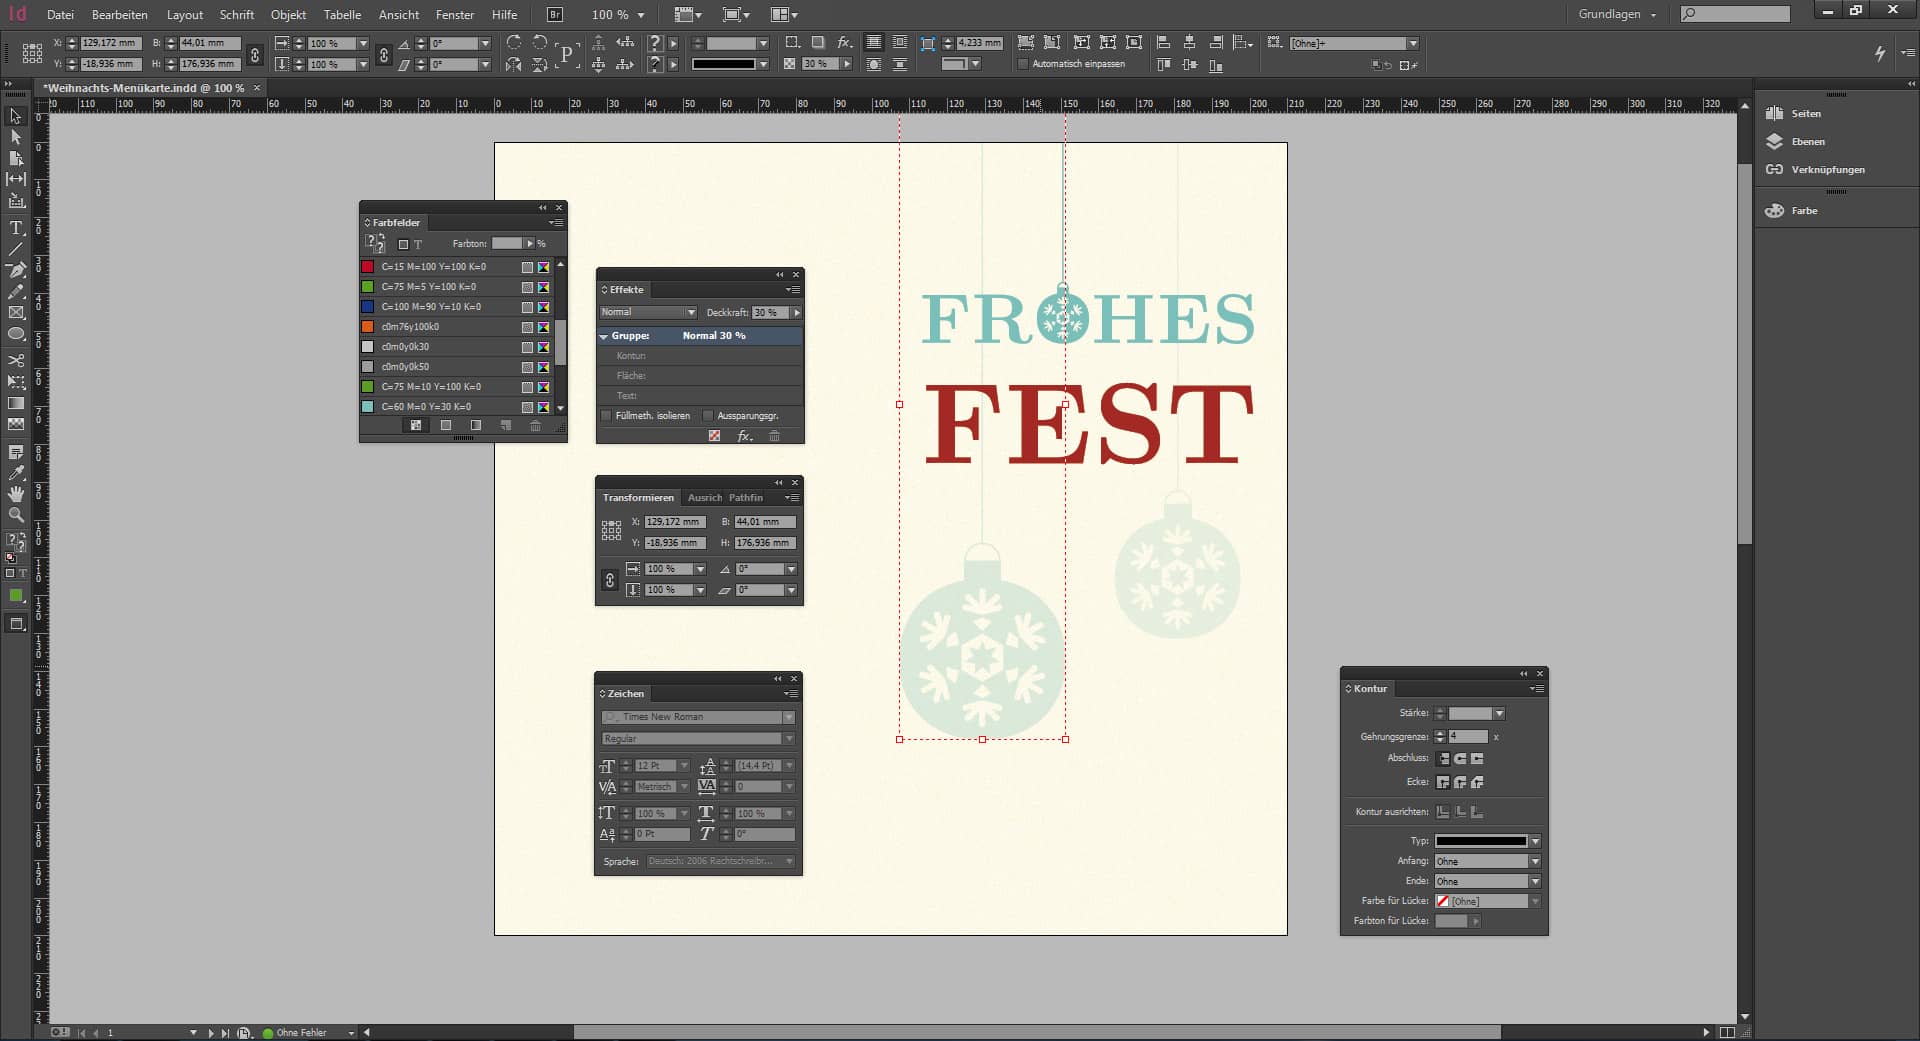Open the Objekt menu
The image size is (1920, 1041).
(288, 15)
